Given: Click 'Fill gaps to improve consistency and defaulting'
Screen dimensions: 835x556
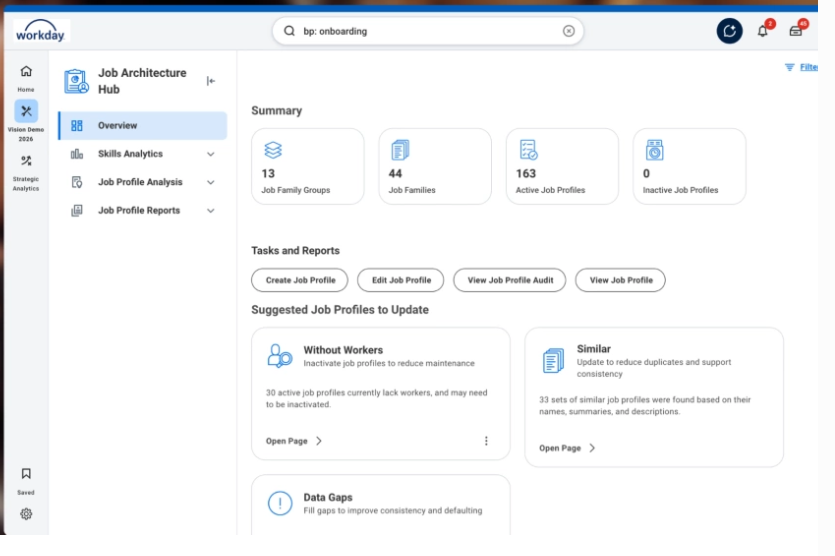Looking at the screenshot, I should pyautogui.click(x=393, y=510).
